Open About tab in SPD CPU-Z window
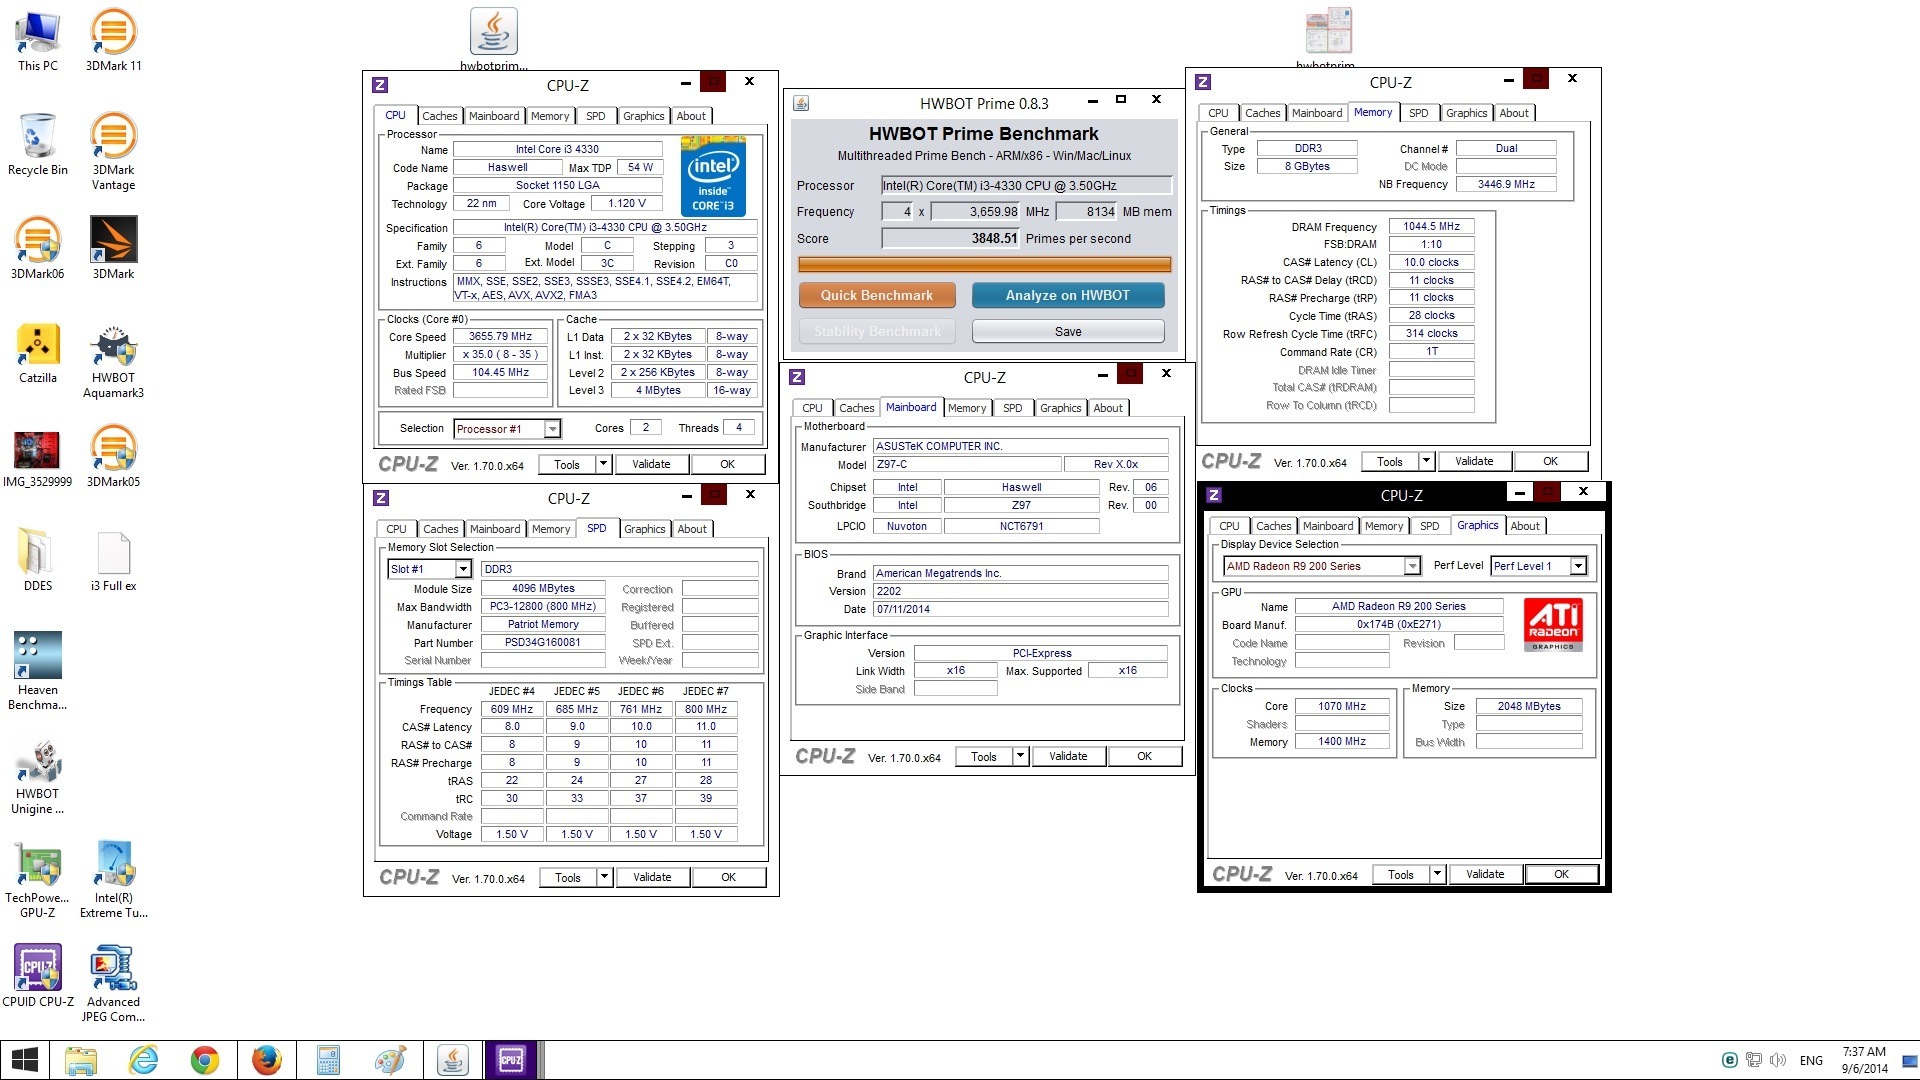Image resolution: width=1920 pixels, height=1080 pixels. (x=692, y=529)
